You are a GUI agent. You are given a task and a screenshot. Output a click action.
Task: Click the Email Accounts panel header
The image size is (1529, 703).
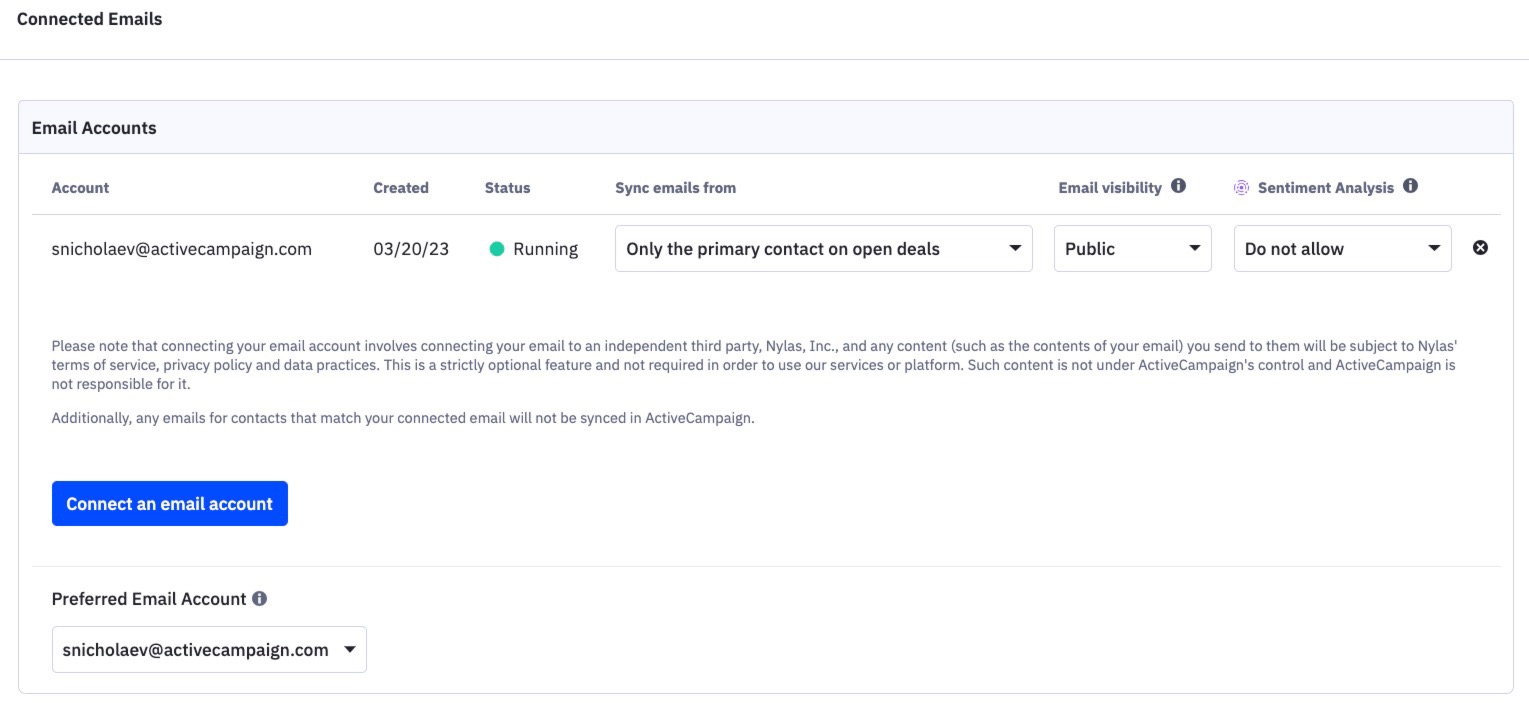[x=95, y=127]
